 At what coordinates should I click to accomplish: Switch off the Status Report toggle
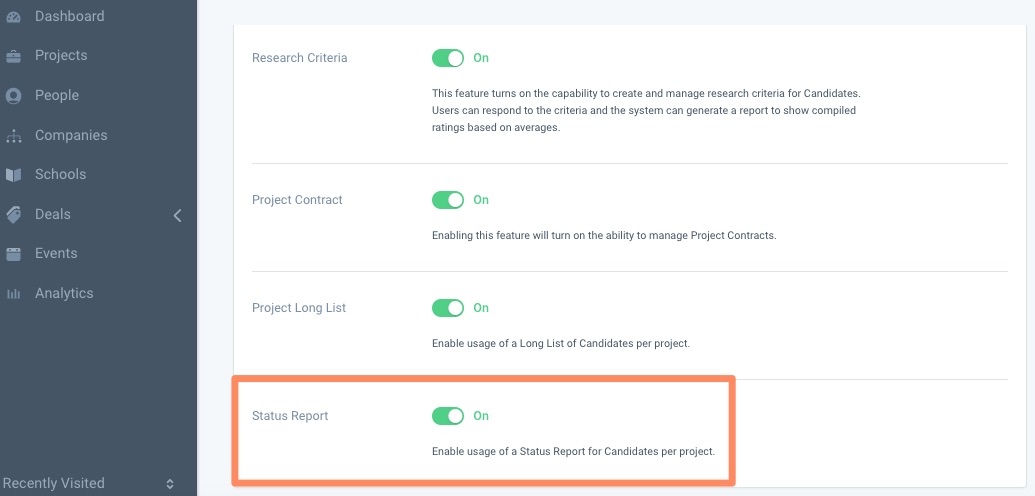point(448,415)
